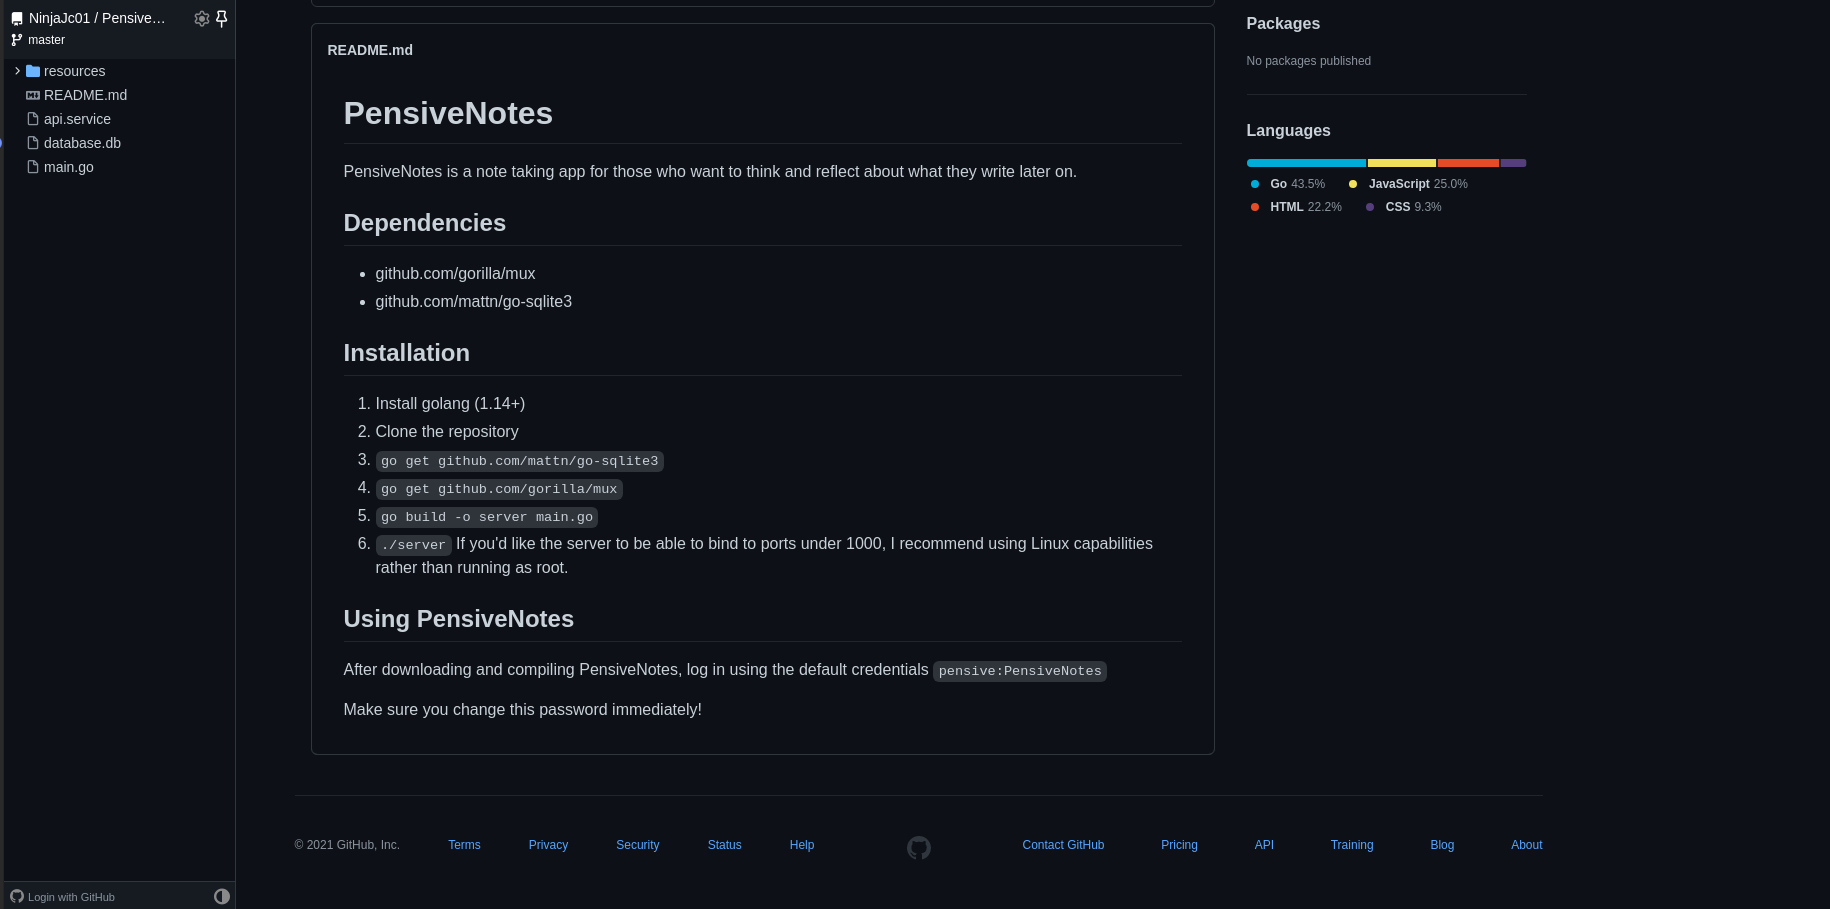Open Octotree settings gear icon
Viewport: 1830px width, 909px height.
(x=201, y=18)
